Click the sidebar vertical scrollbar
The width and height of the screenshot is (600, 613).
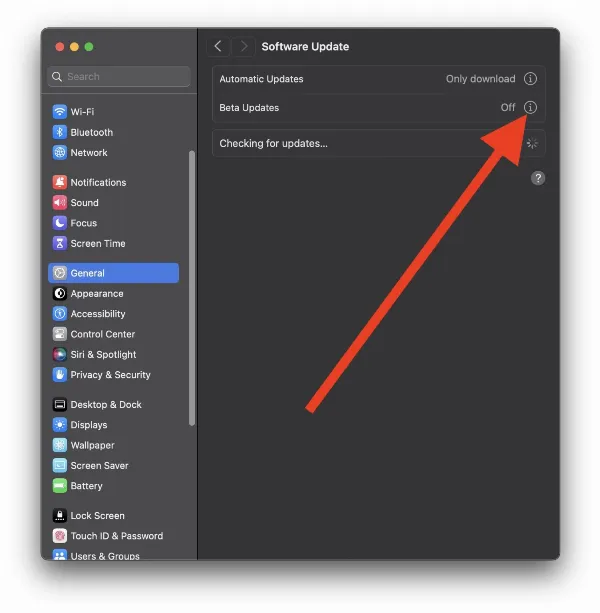coord(192,288)
